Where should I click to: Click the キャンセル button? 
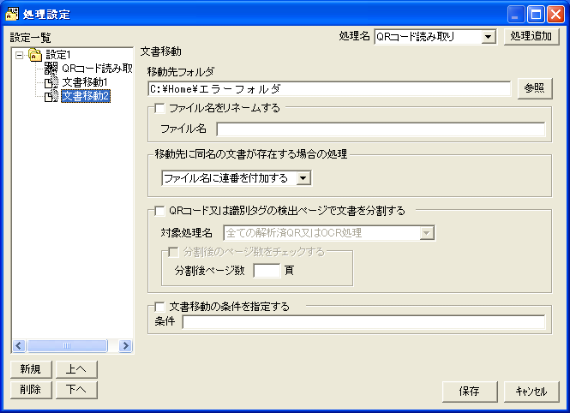pos(531,391)
